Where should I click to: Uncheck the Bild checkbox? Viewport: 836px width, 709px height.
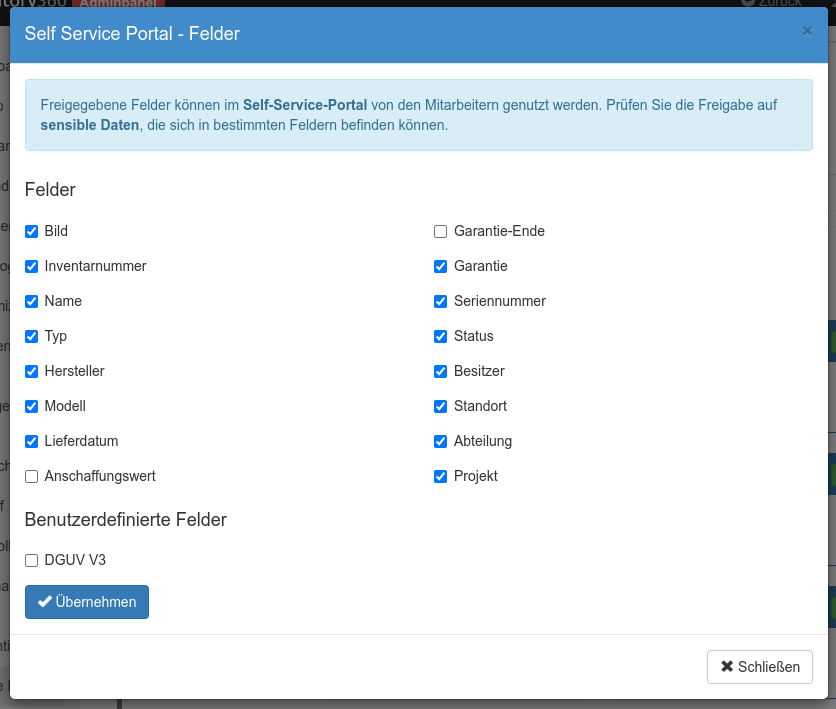coord(32,231)
